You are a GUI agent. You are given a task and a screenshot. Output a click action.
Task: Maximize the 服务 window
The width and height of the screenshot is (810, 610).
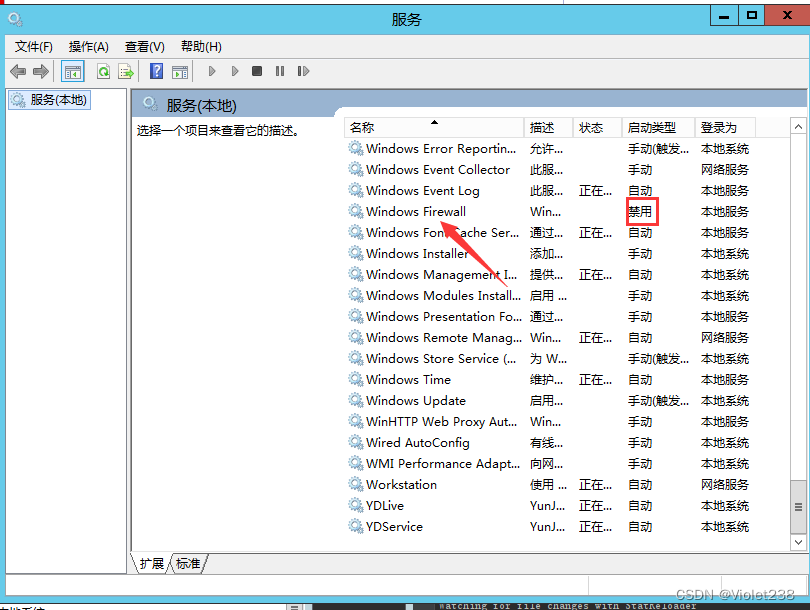[752, 15]
